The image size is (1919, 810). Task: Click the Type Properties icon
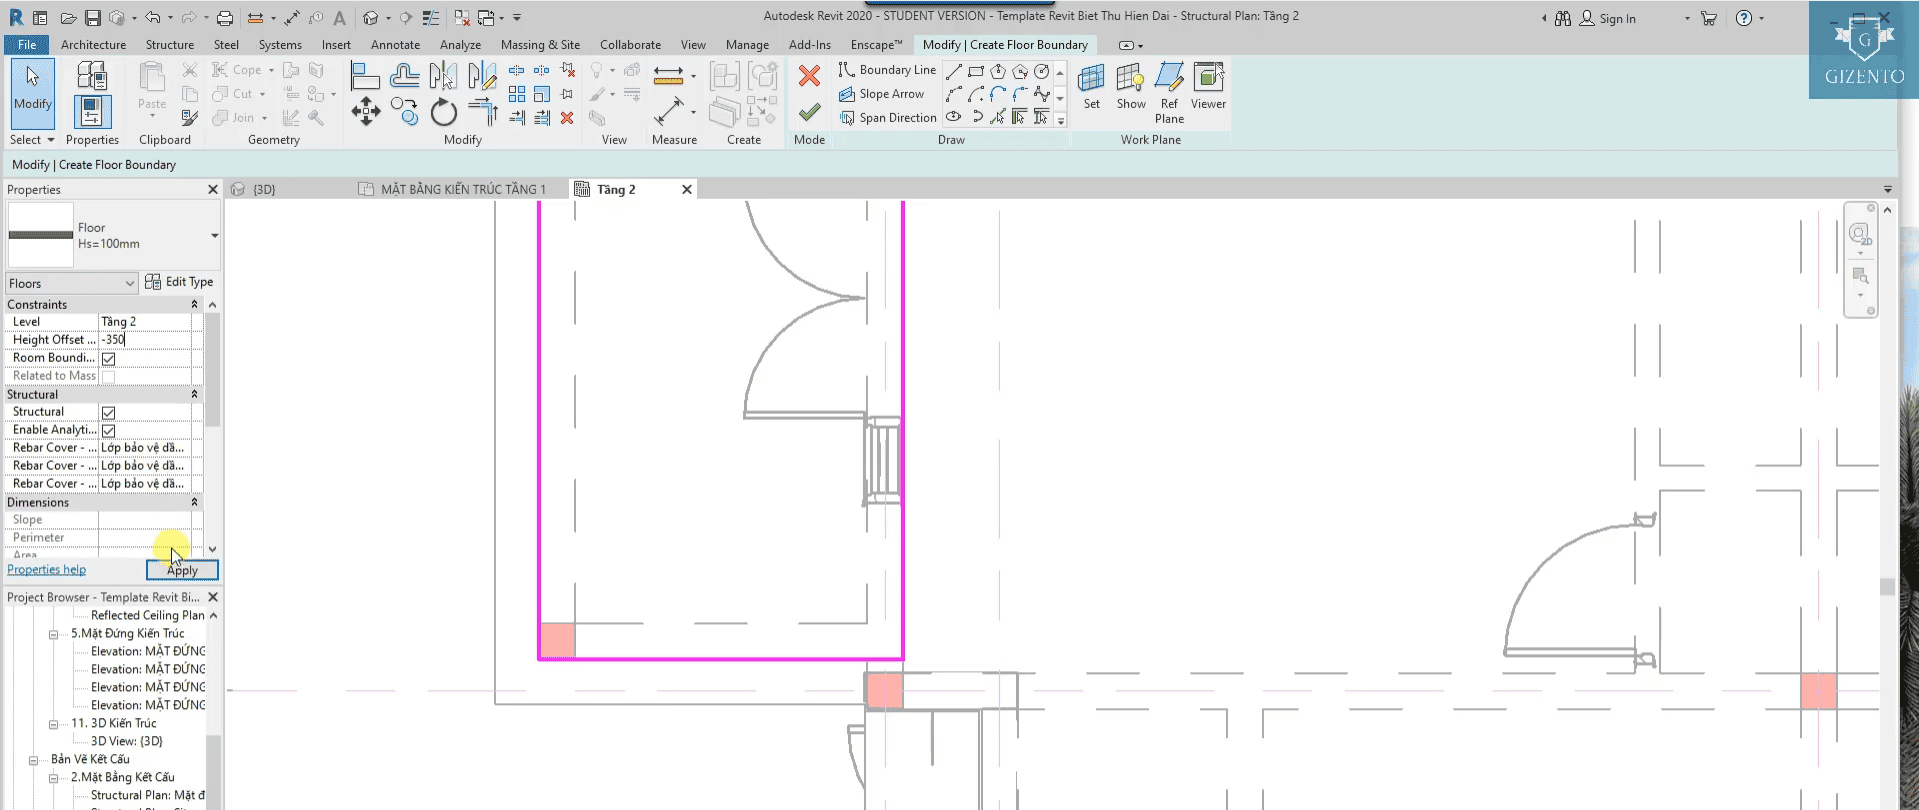coord(92,75)
